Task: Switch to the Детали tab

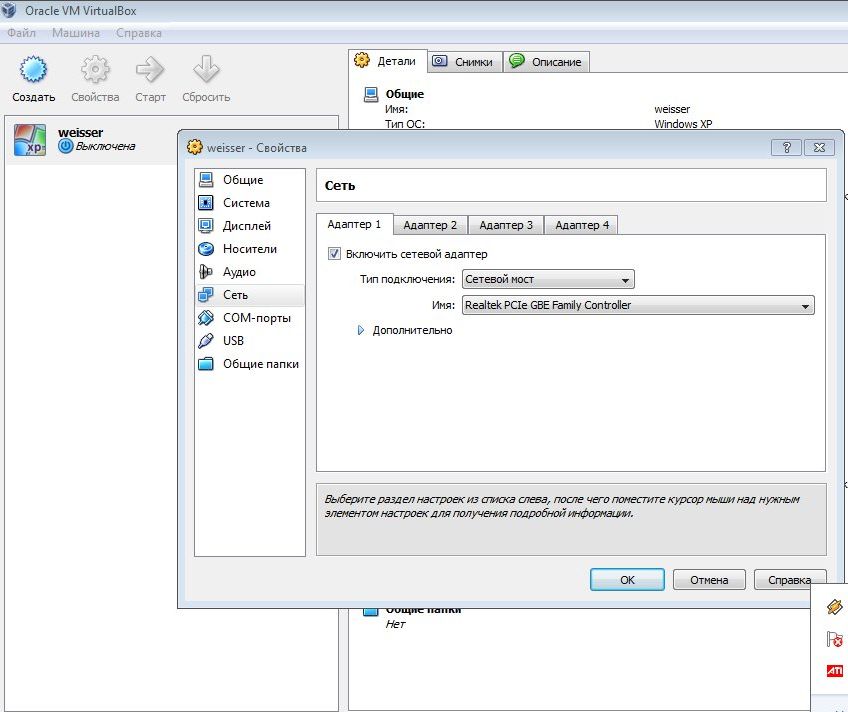Action: click(x=388, y=61)
